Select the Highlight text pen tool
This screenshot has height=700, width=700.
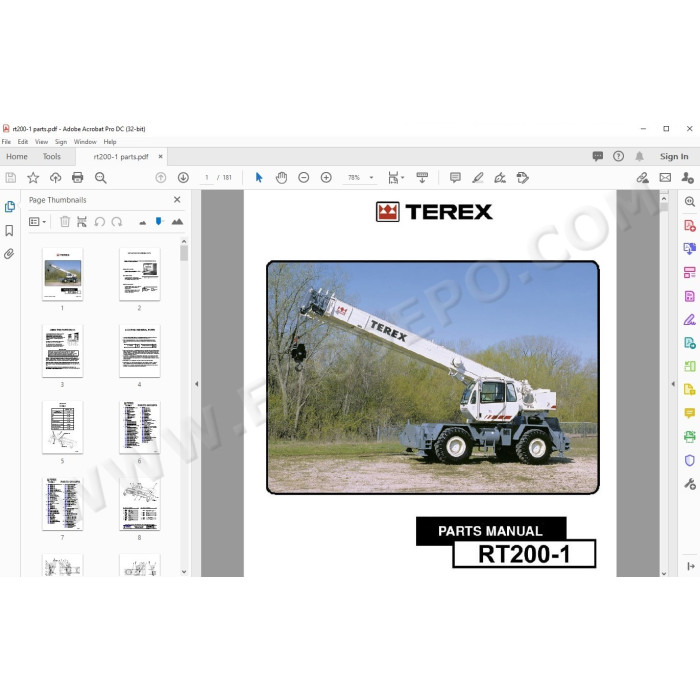(x=478, y=178)
